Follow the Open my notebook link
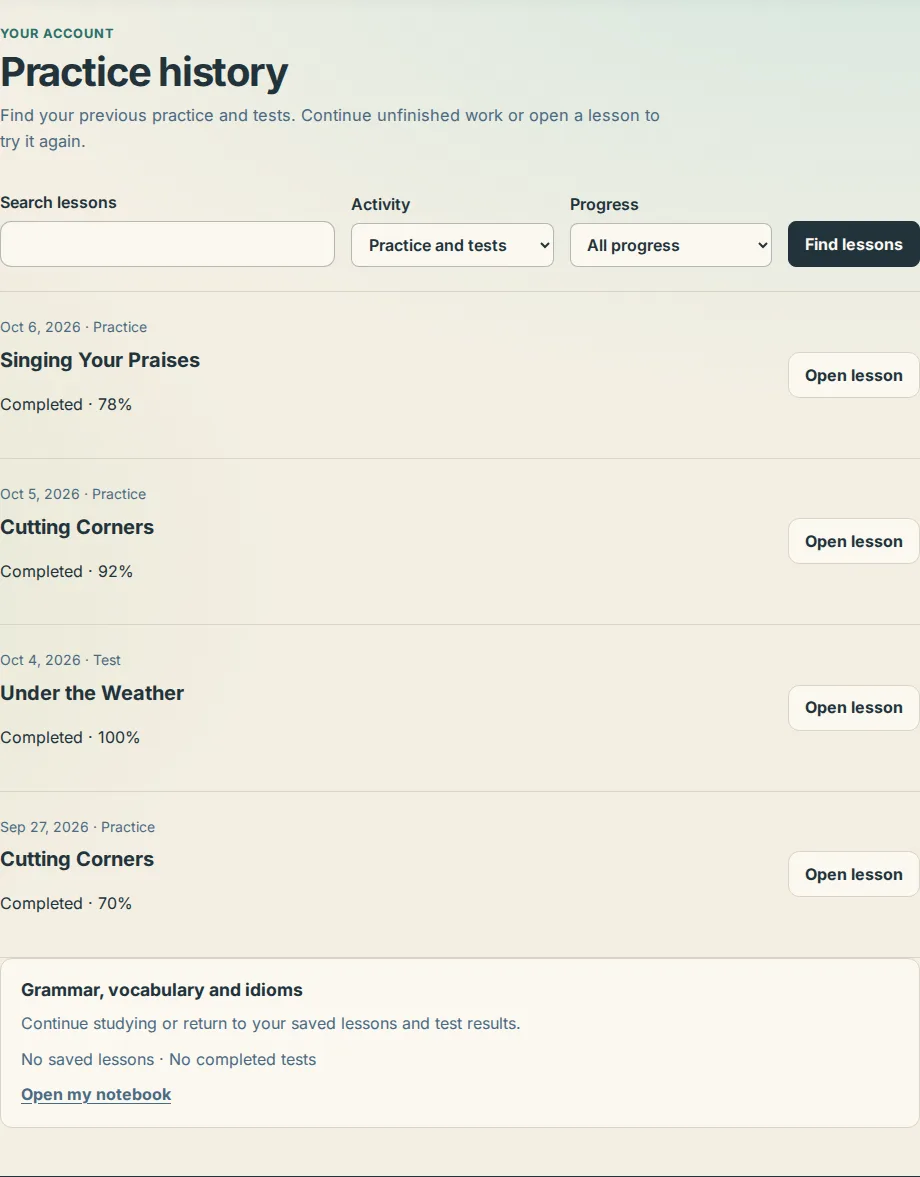Viewport: 920px width, 1177px height. click(96, 1094)
